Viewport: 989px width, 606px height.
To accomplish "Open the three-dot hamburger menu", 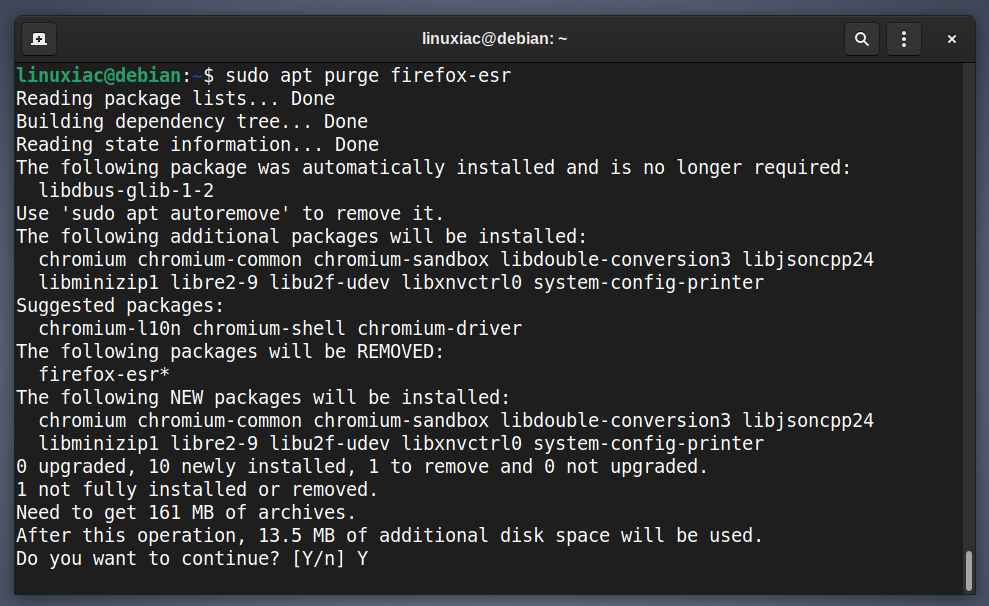I will [x=904, y=39].
